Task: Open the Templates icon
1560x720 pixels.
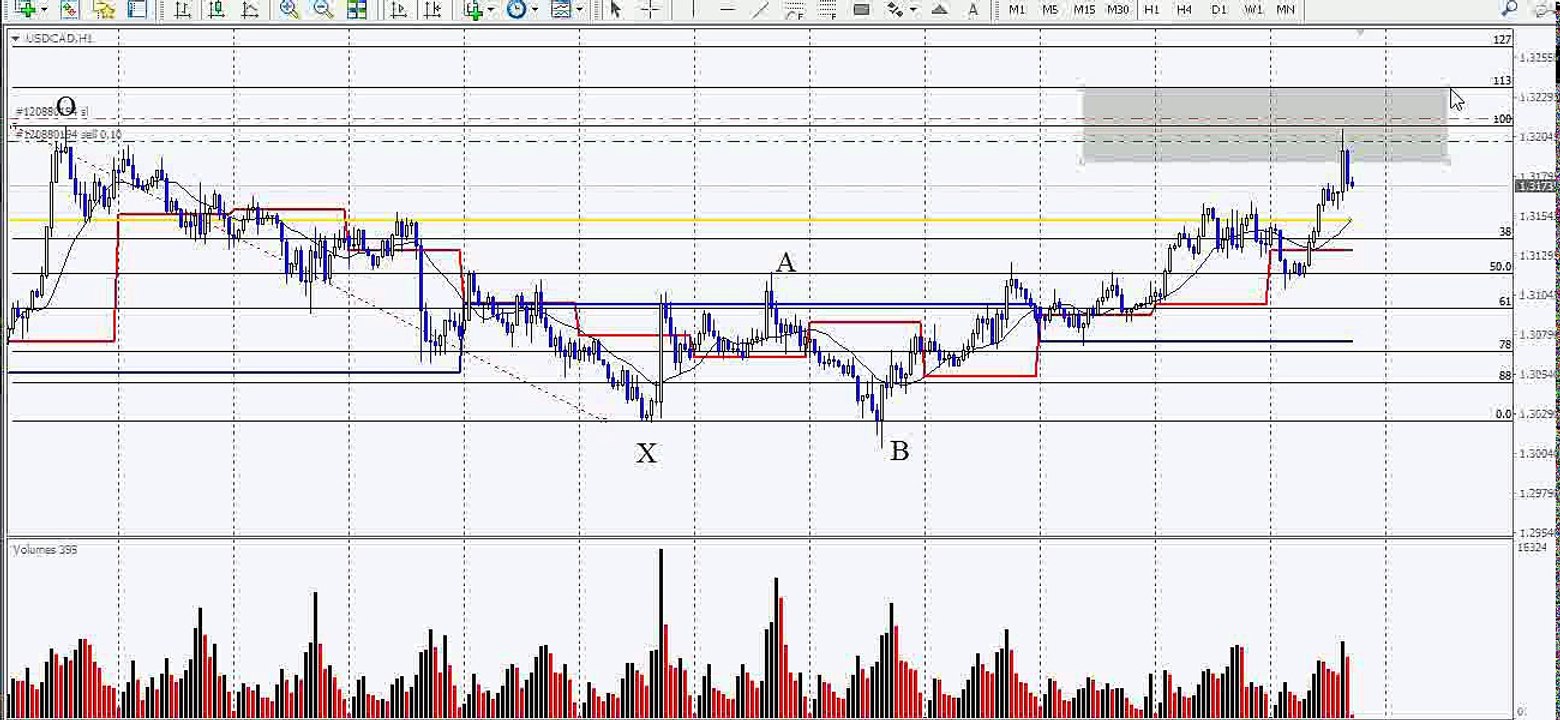Action: (x=560, y=9)
